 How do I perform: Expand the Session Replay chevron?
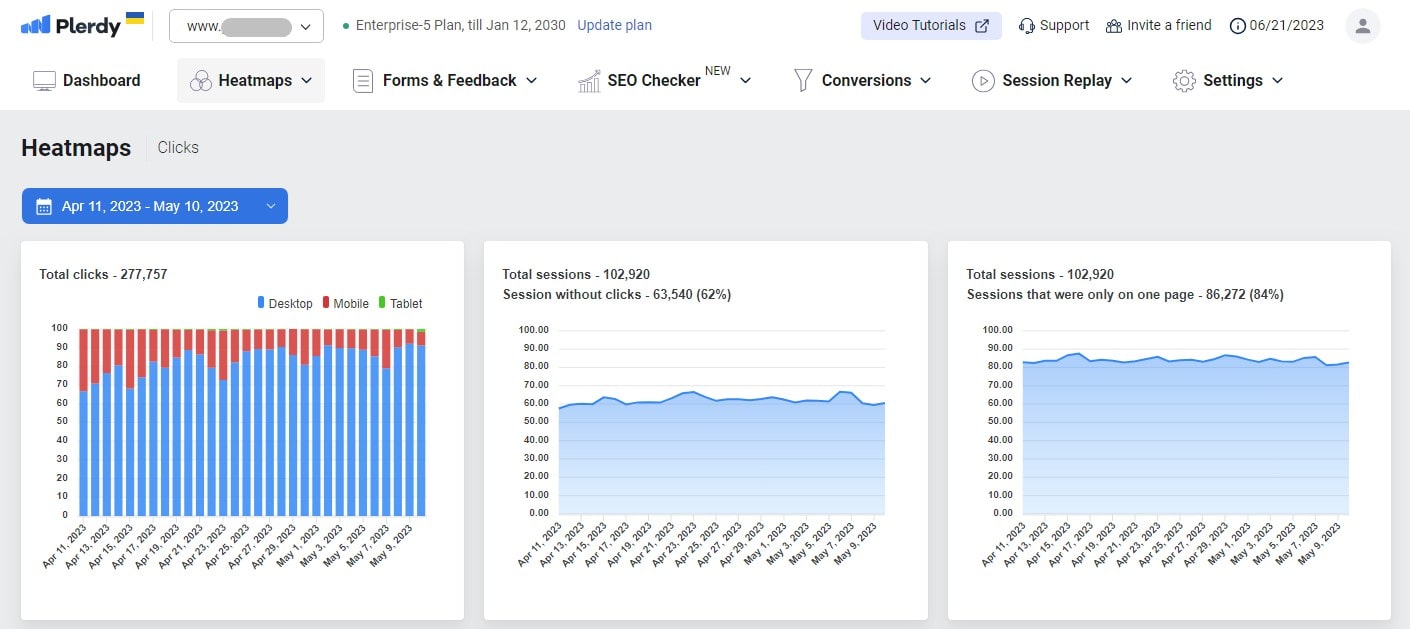(x=1127, y=81)
